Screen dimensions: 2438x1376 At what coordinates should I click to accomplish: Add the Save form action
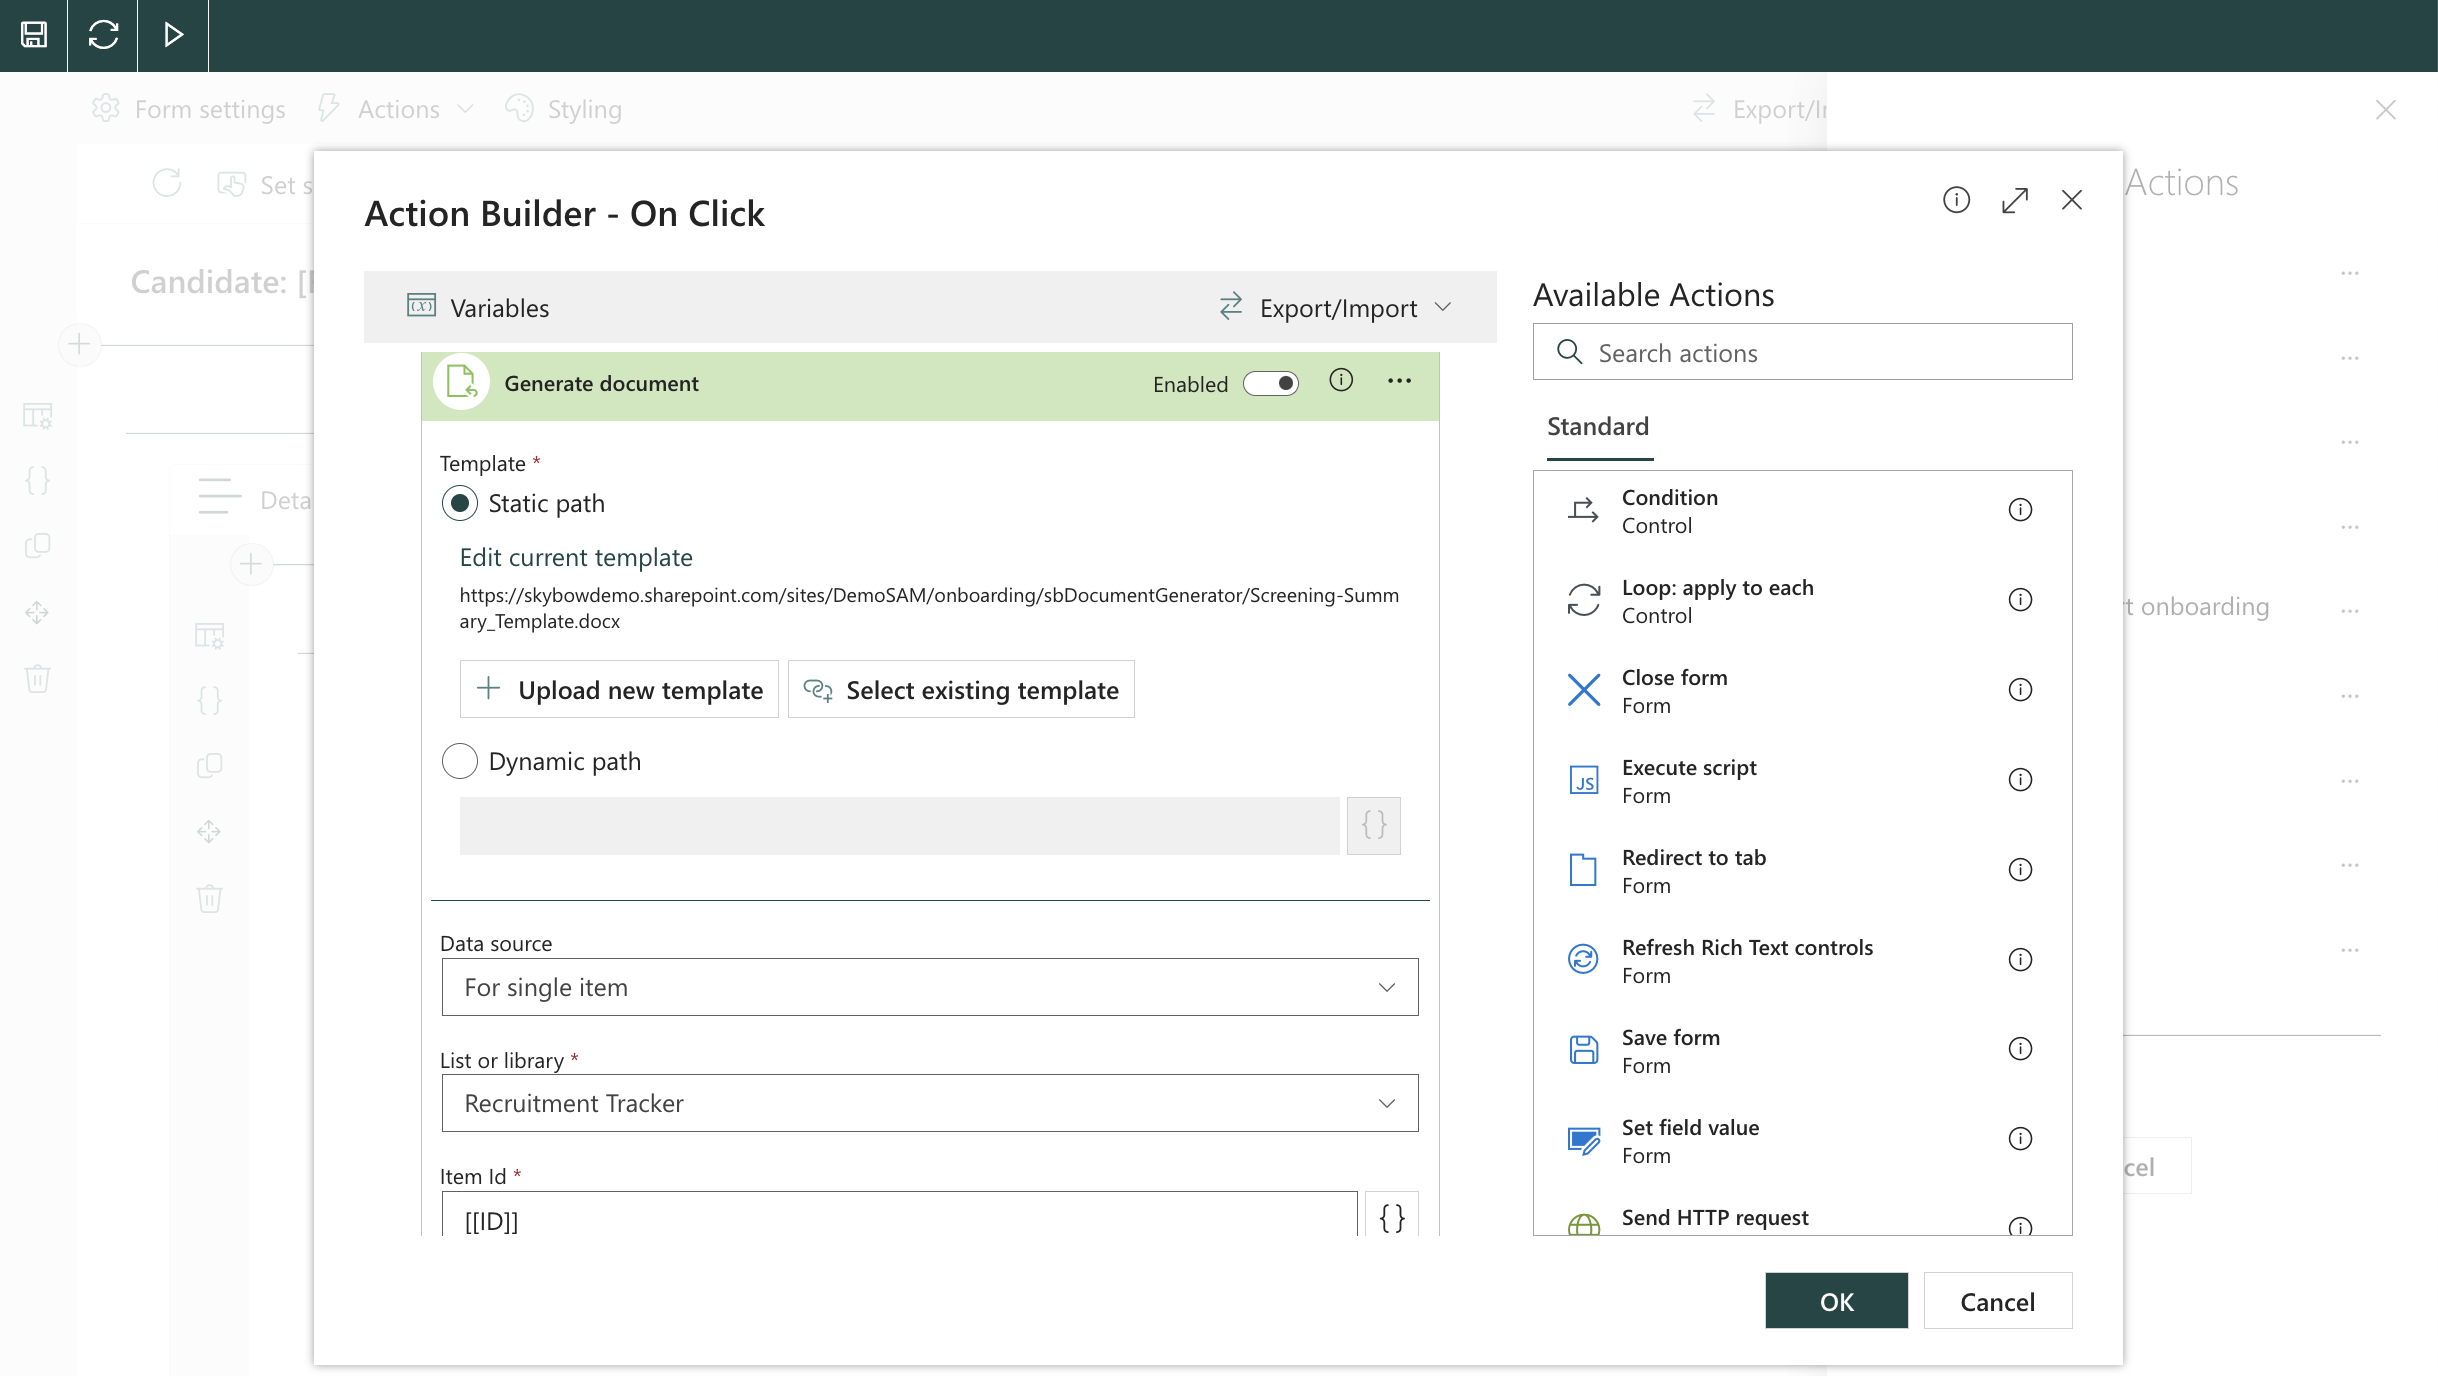pyautogui.click(x=1802, y=1051)
